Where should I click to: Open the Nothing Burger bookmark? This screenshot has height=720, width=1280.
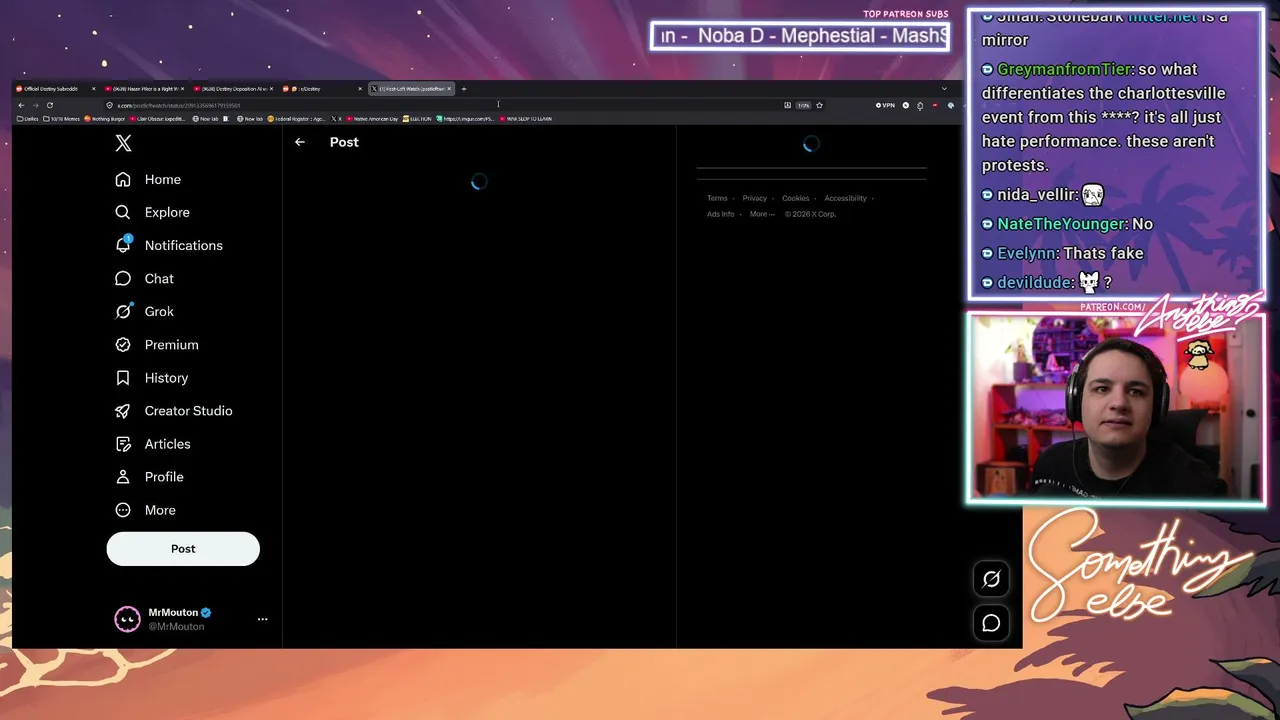105,119
